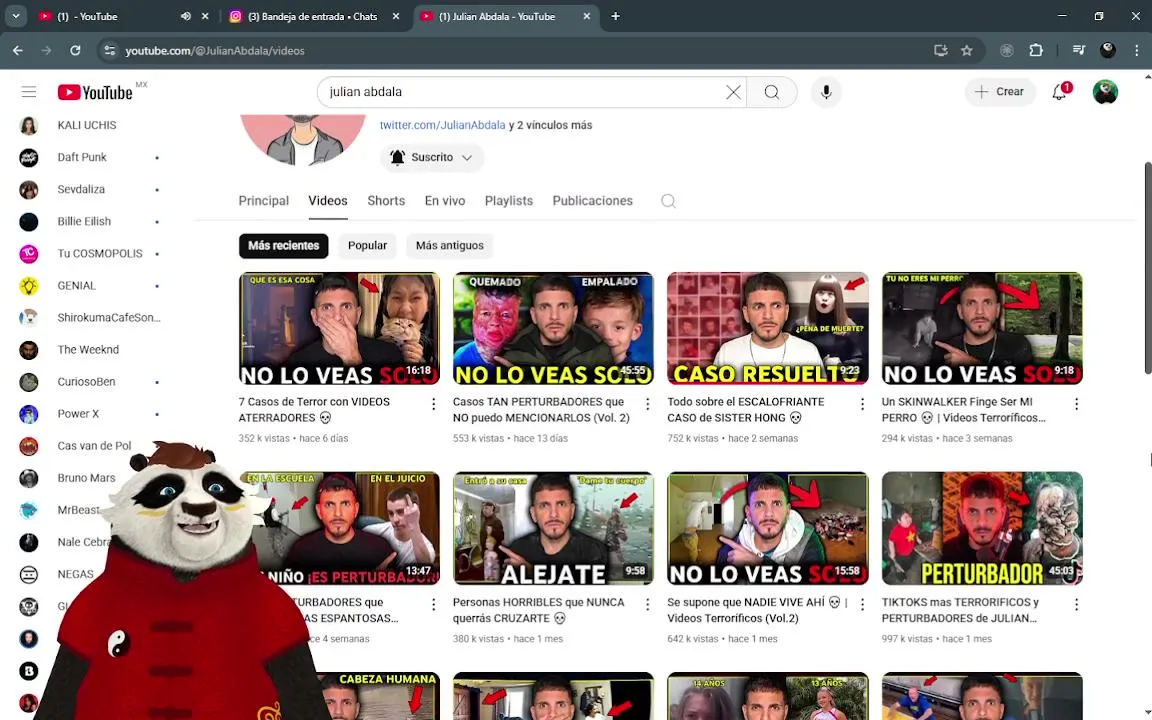Open The Weeknd subscription

coord(87,350)
